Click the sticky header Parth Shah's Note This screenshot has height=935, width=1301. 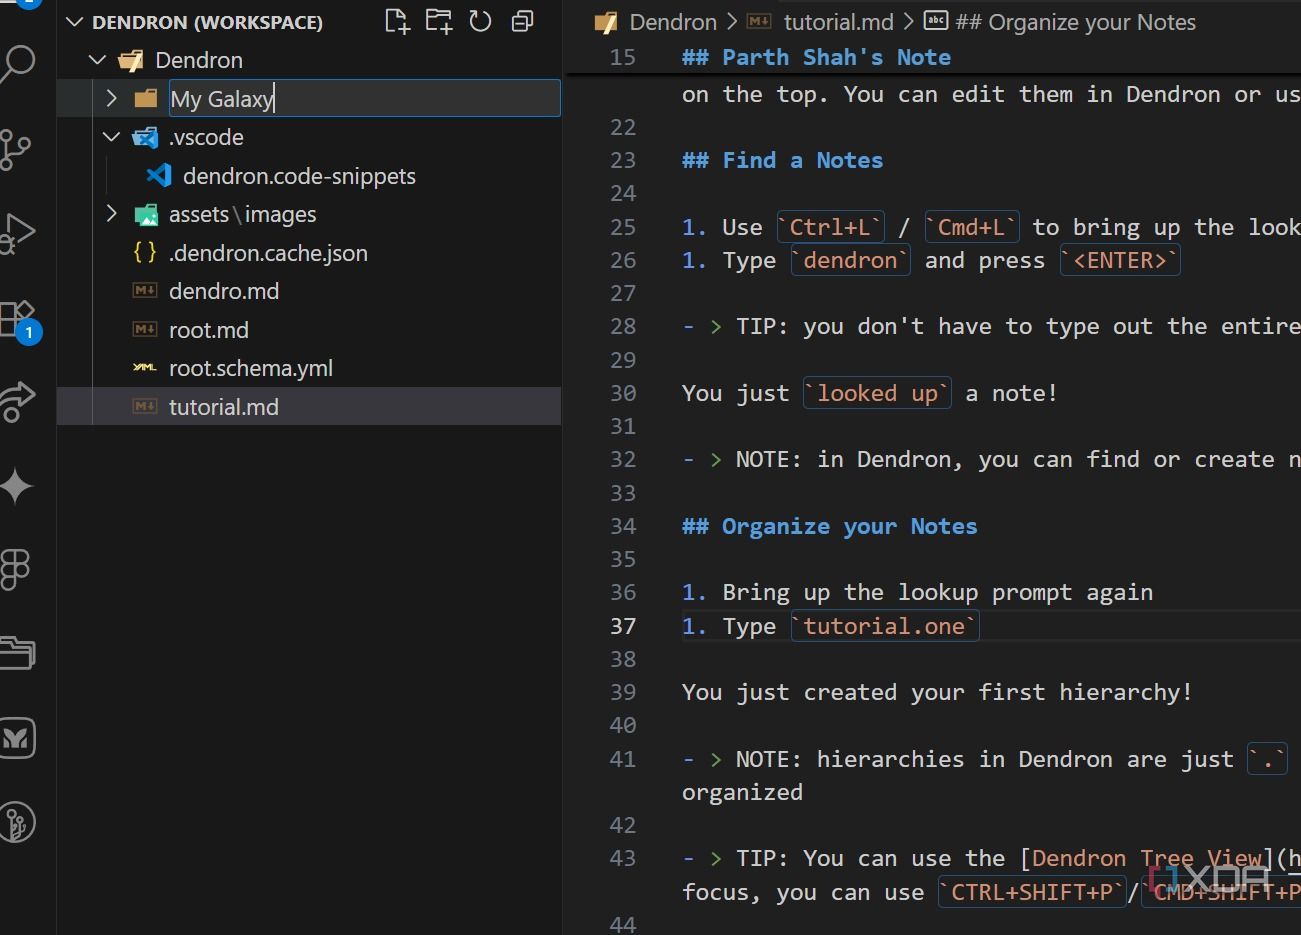click(817, 57)
